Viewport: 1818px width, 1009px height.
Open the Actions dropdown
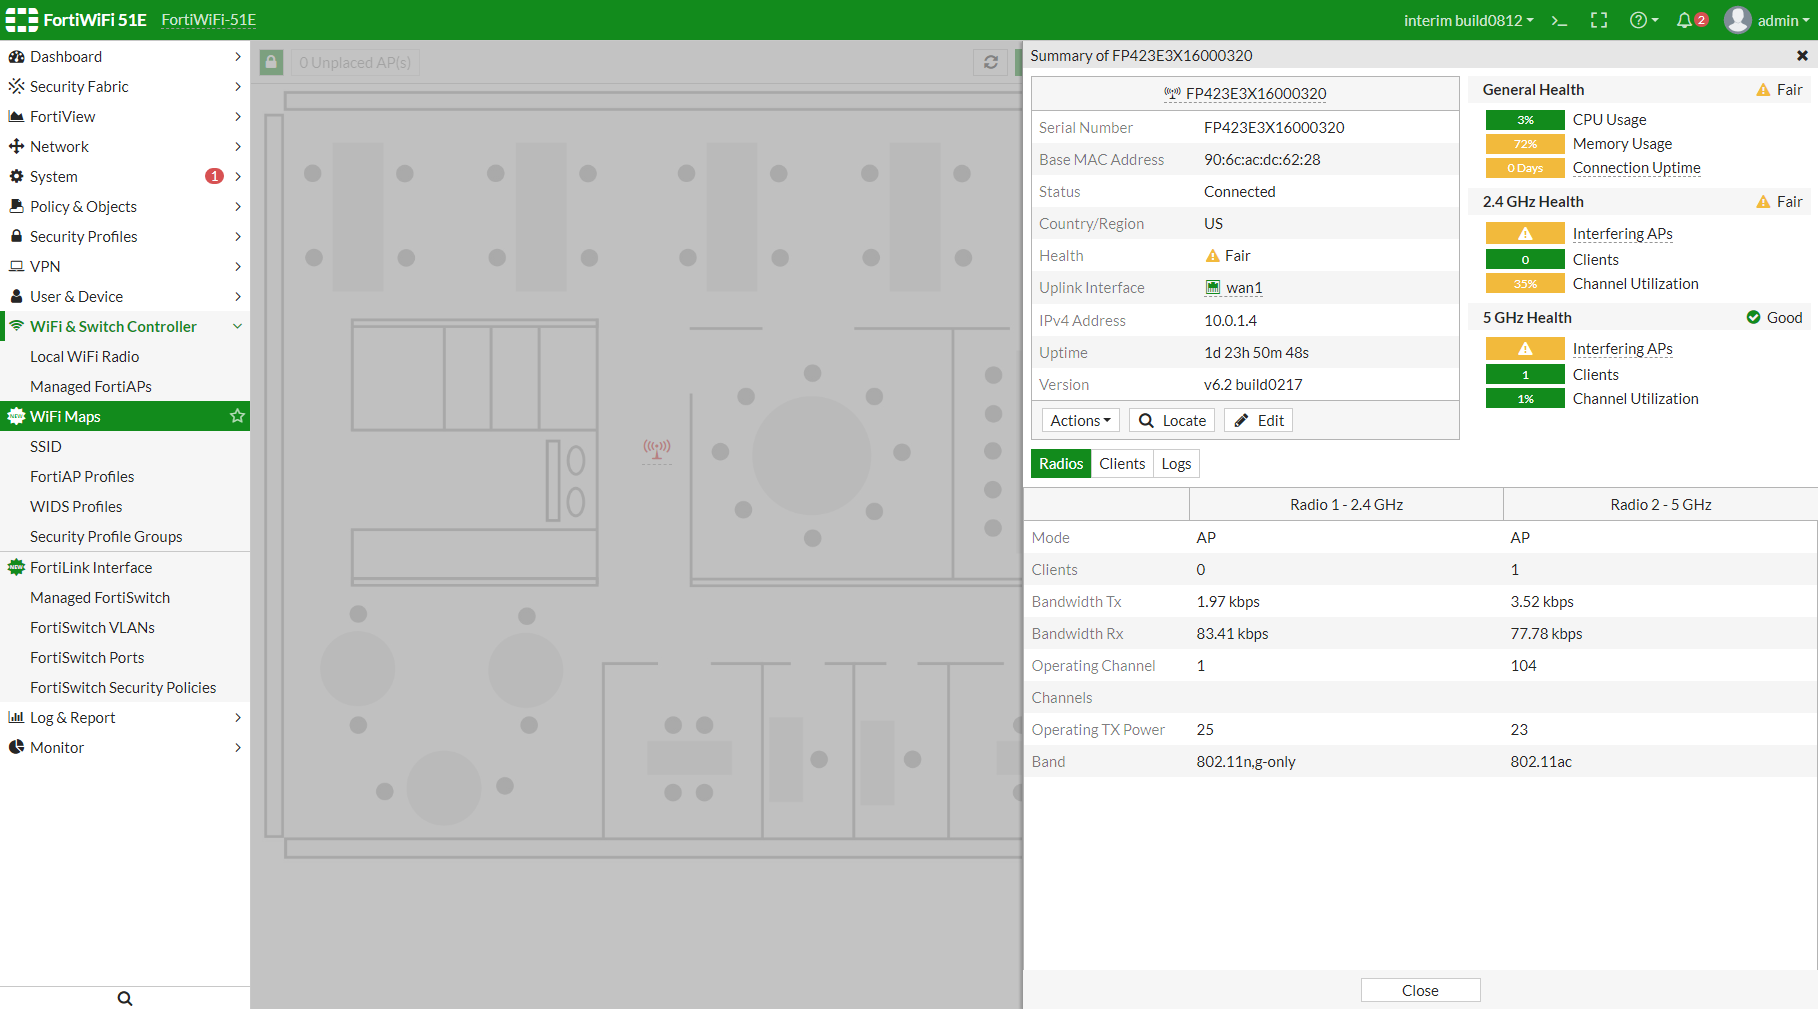(x=1080, y=421)
